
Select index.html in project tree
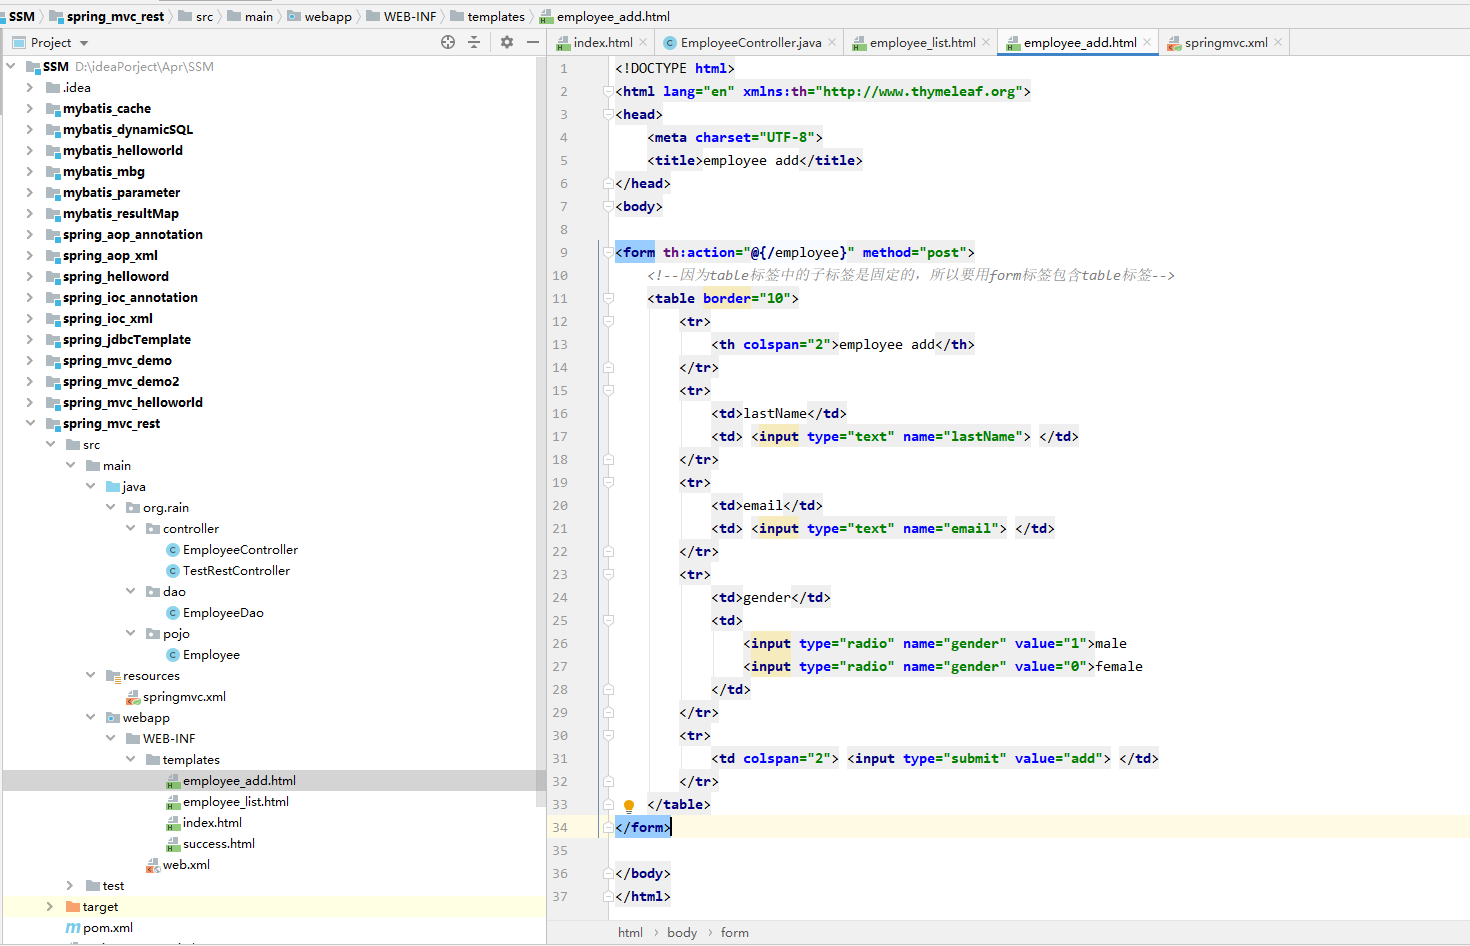pos(212,822)
